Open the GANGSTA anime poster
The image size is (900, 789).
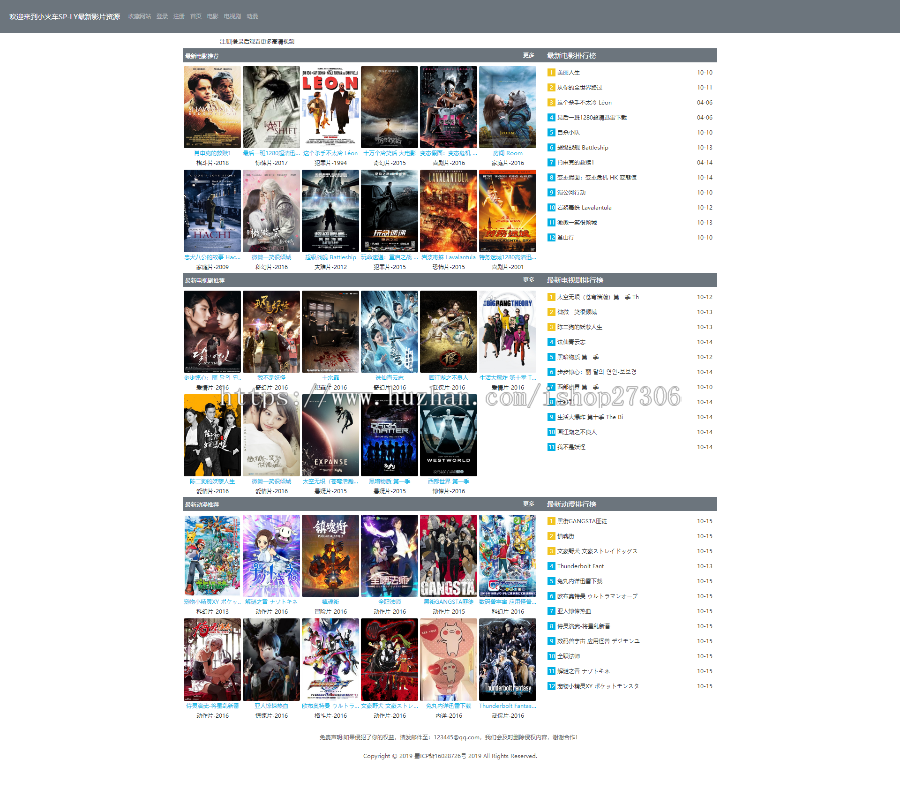(x=448, y=556)
